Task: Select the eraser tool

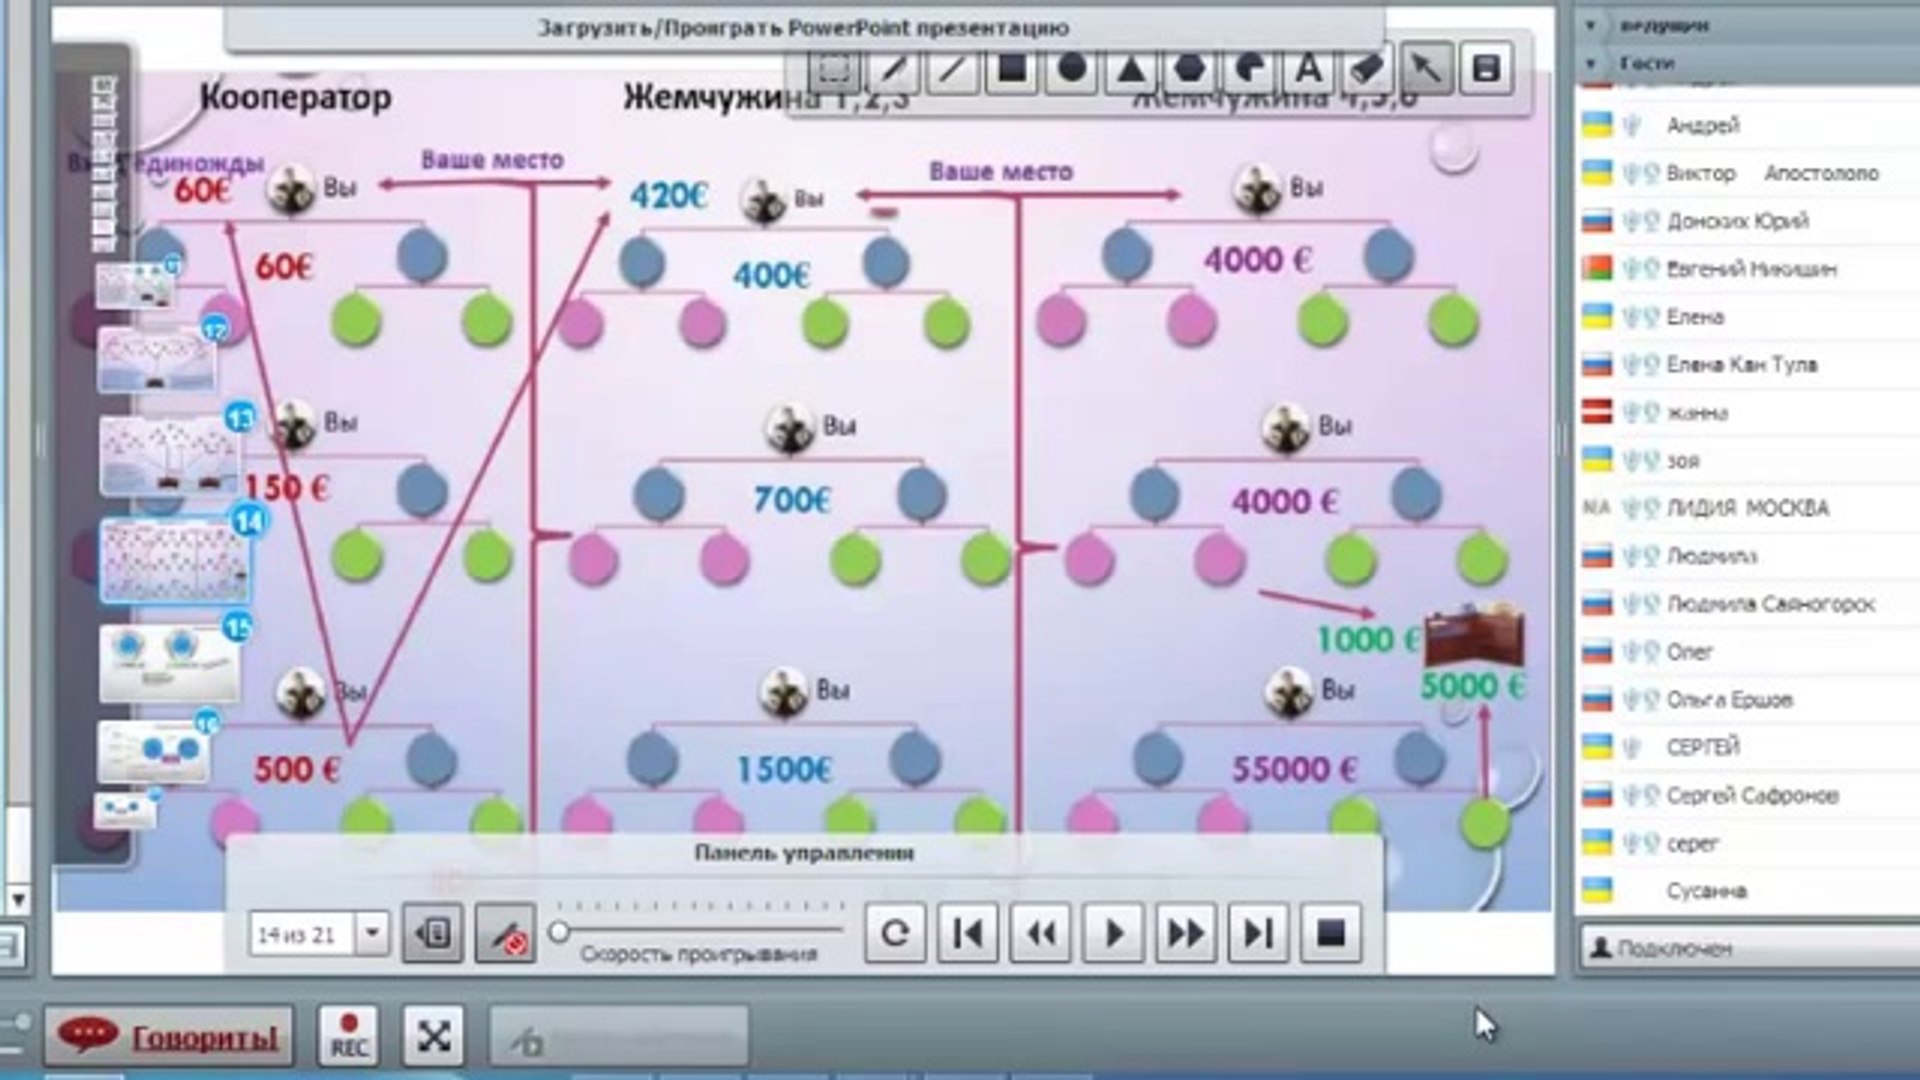Action: (x=1367, y=68)
